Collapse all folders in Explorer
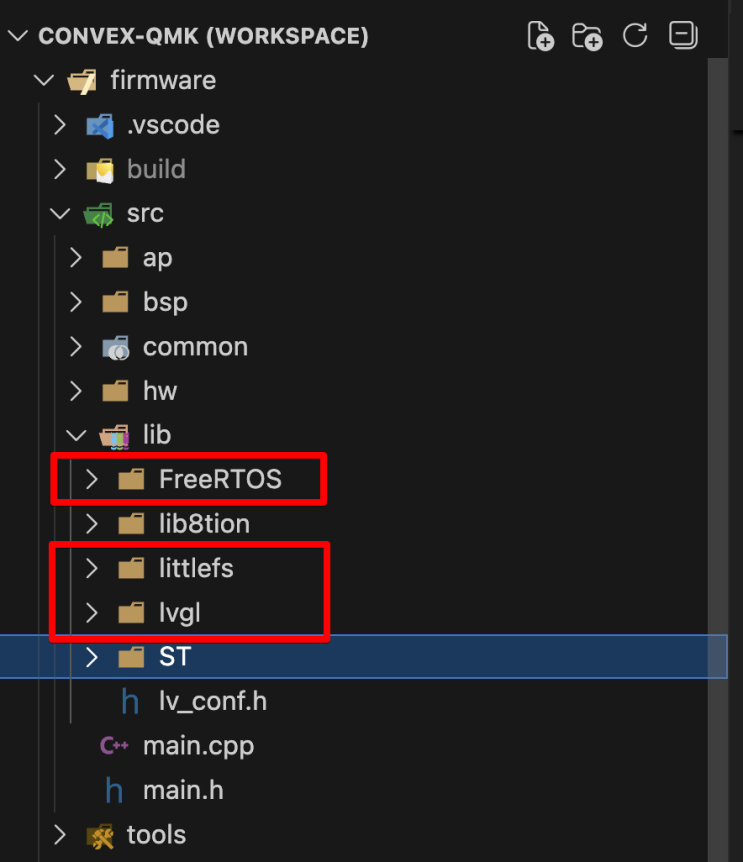This screenshot has height=862, width=743. tap(683, 36)
